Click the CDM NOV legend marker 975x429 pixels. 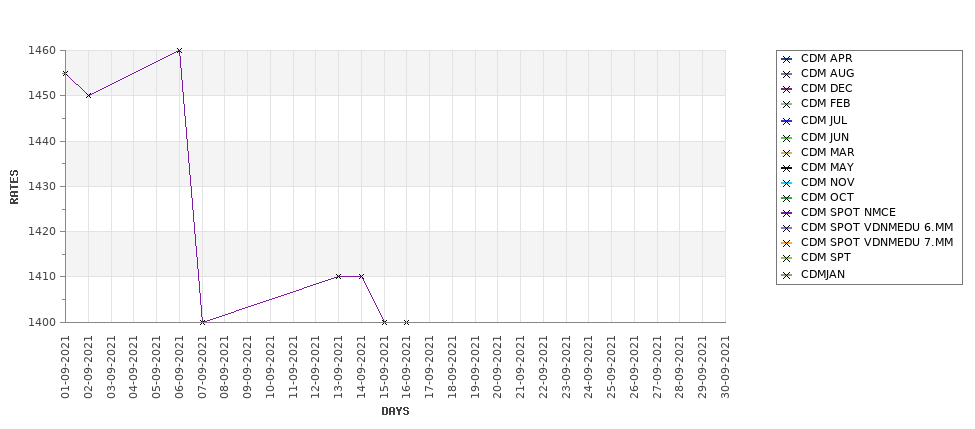point(787,183)
